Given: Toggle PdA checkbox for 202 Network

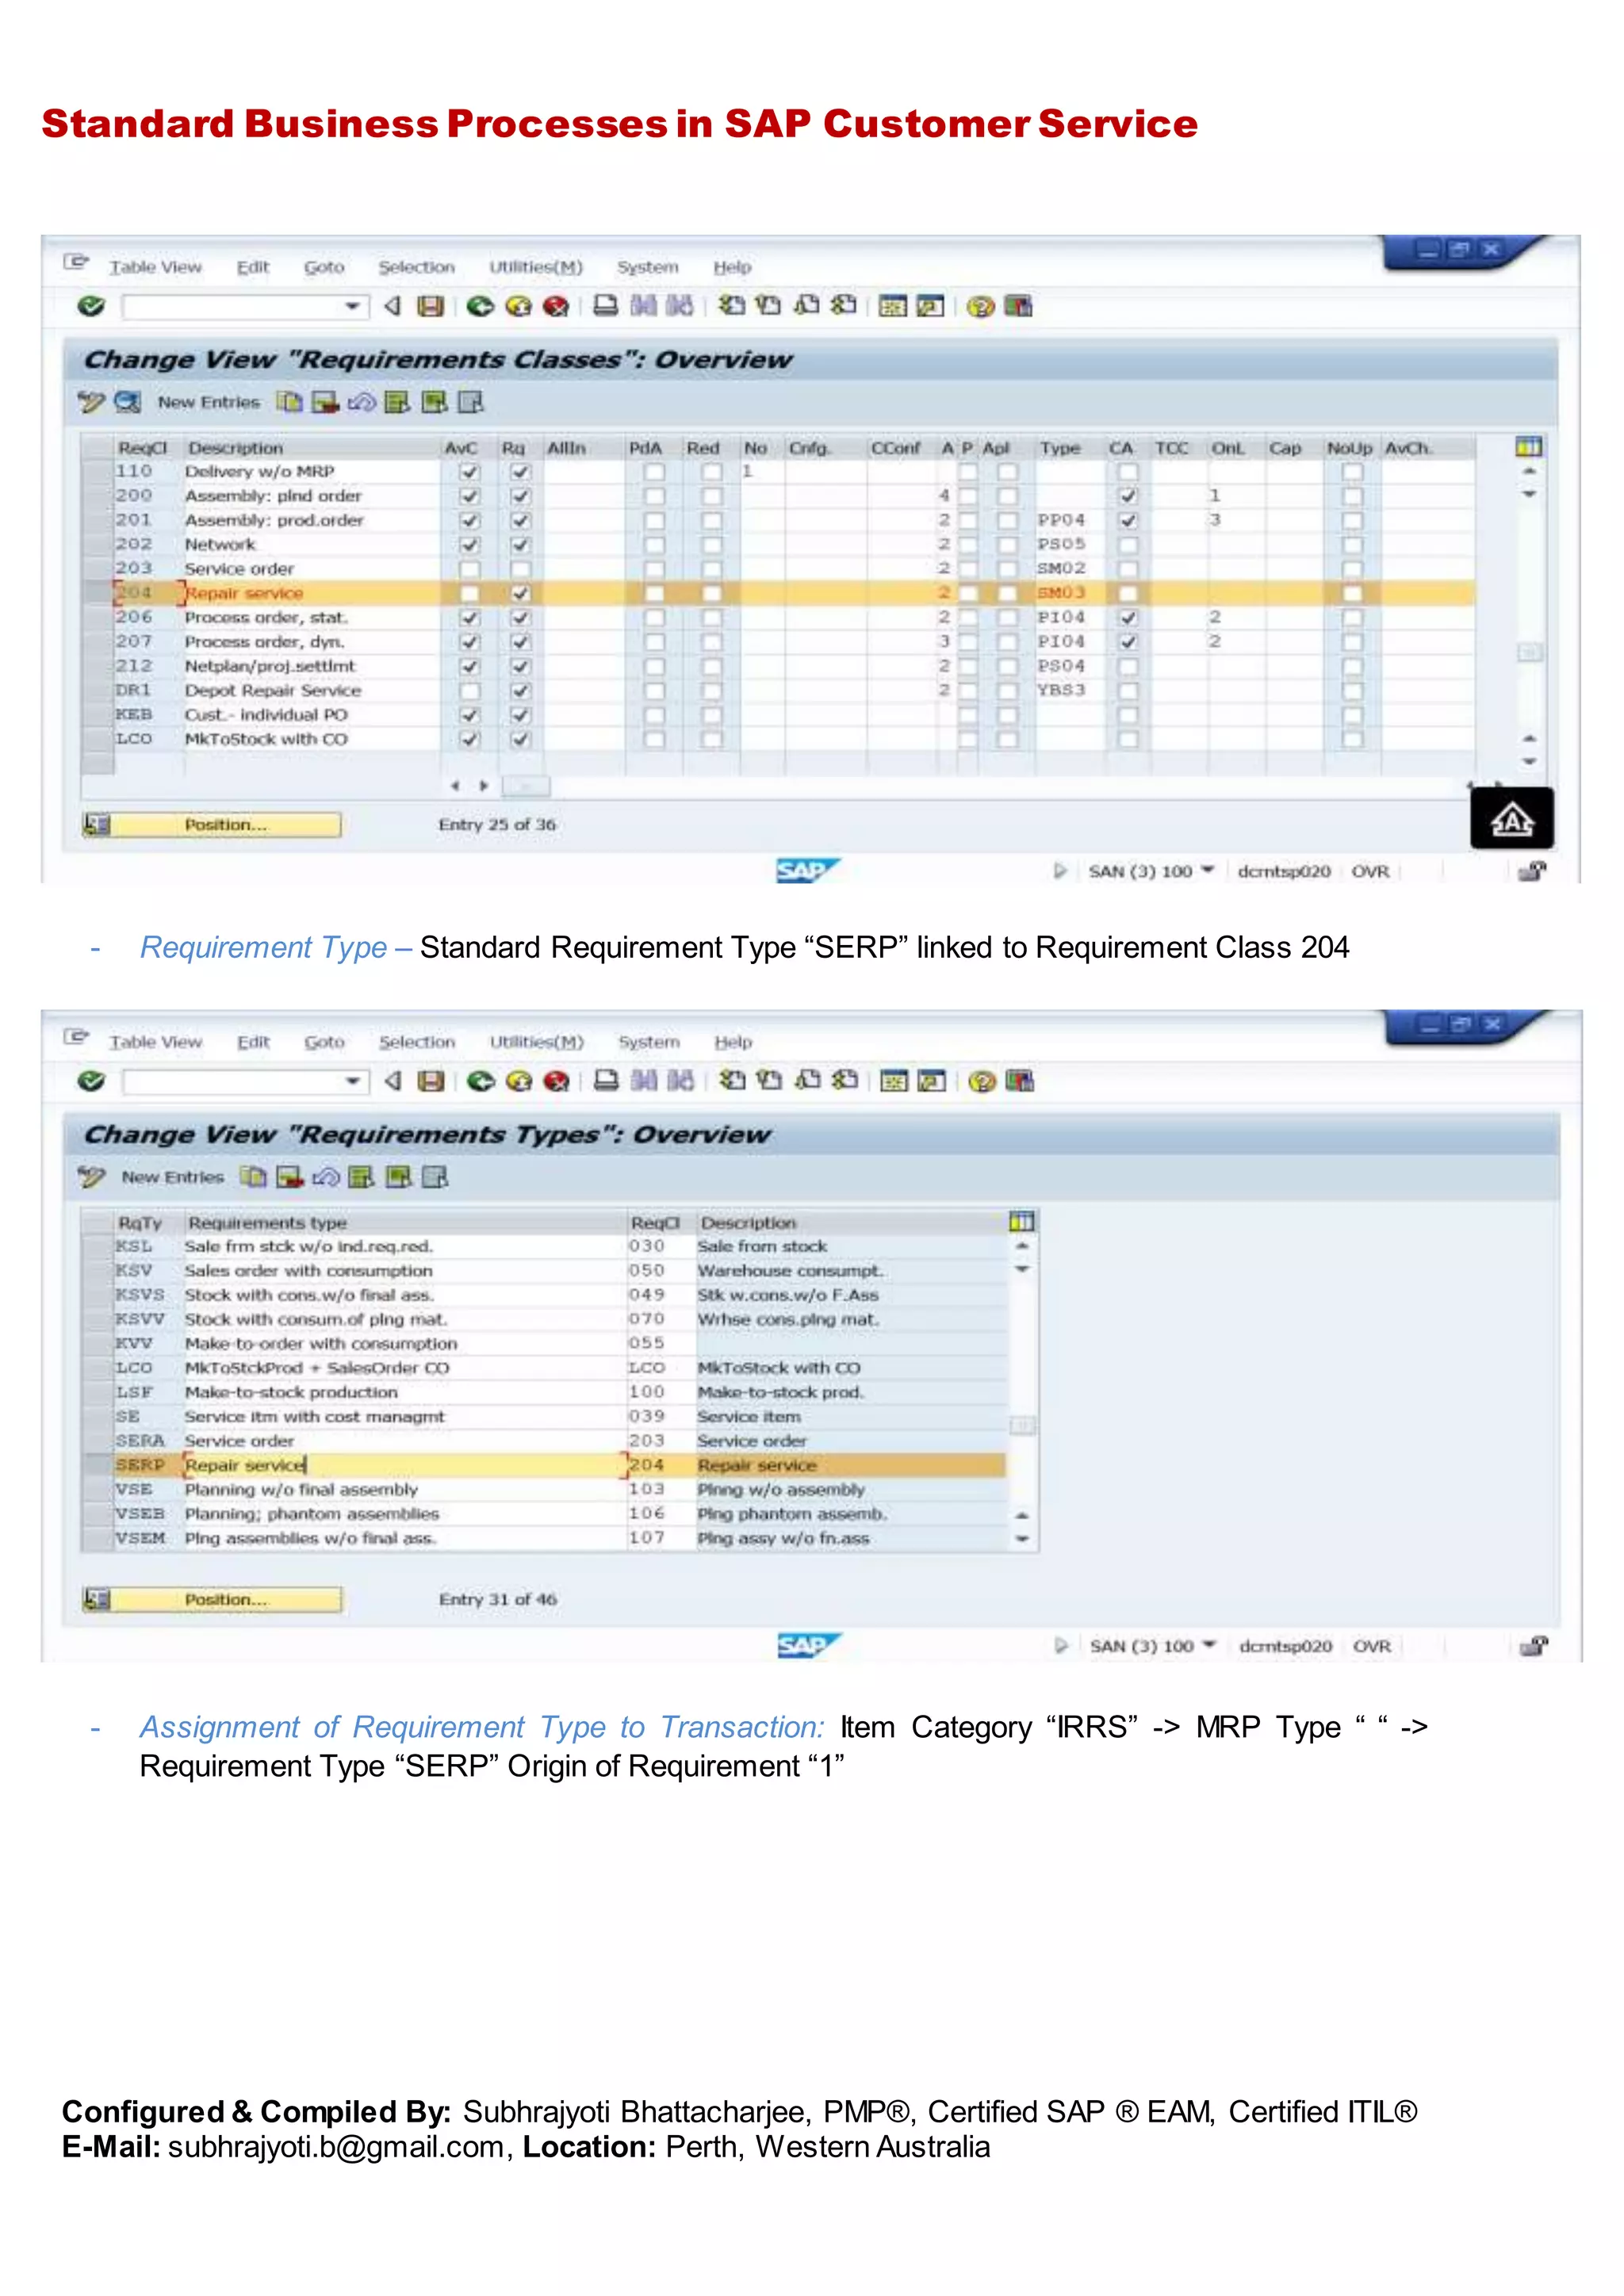Looking at the screenshot, I should (654, 545).
